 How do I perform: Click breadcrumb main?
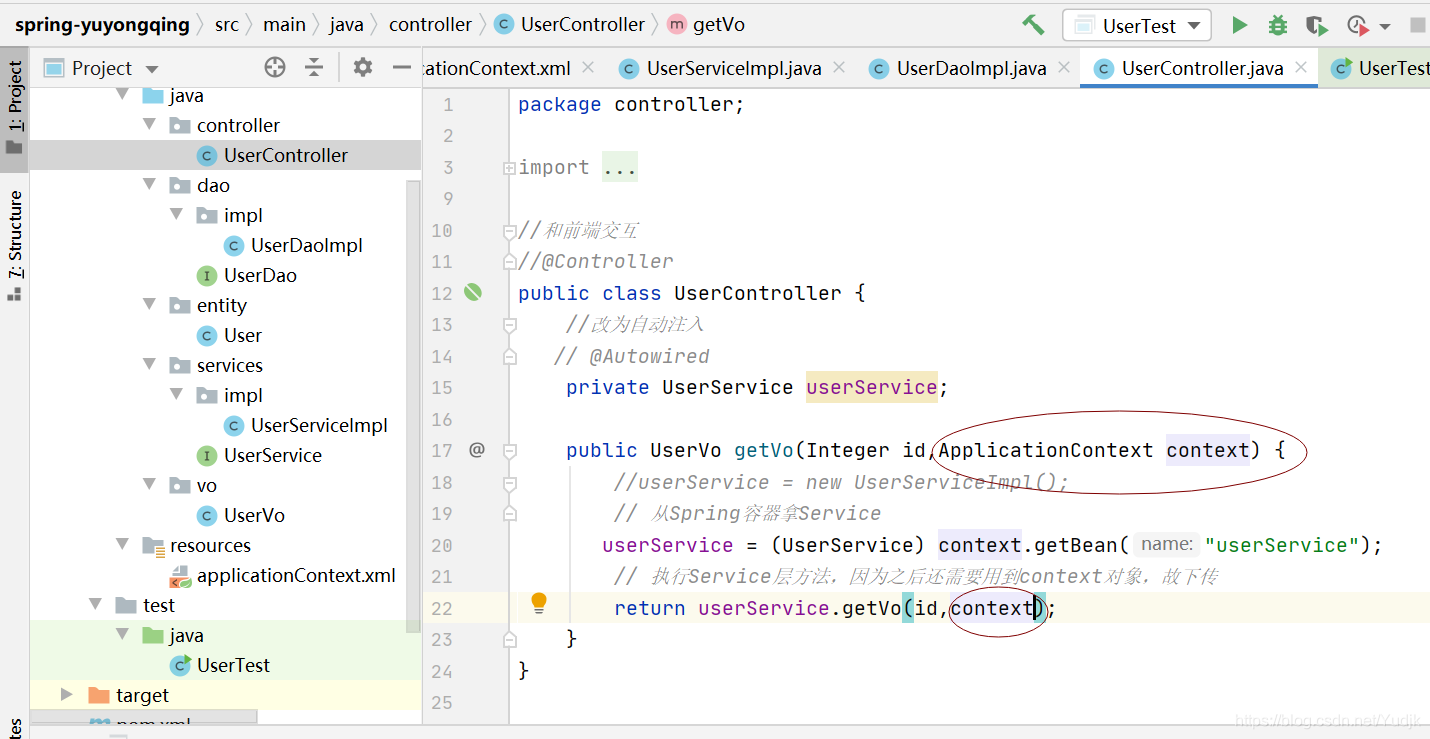pos(284,25)
